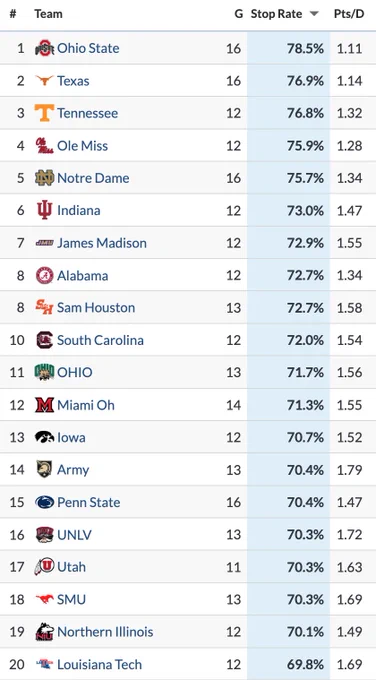Click the Tennessee orange T logo
Viewport: 376px width, 680px height.
(x=44, y=113)
